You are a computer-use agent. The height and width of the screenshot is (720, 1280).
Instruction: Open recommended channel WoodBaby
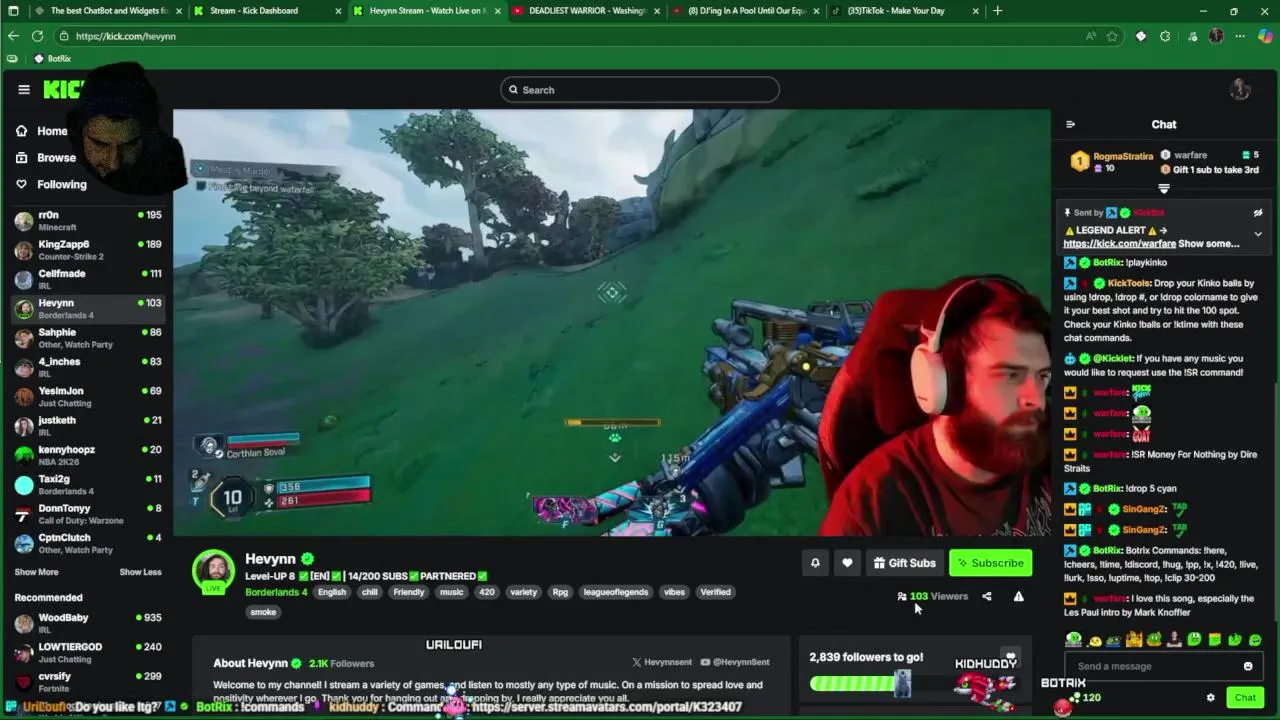(x=88, y=624)
